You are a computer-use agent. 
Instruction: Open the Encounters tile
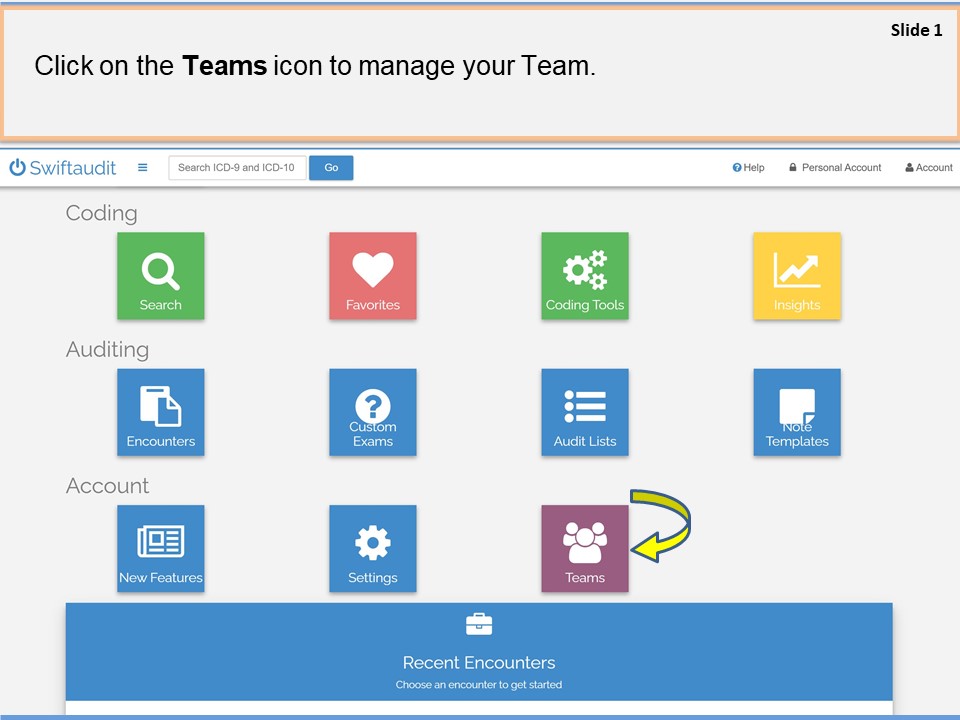(160, 412)
